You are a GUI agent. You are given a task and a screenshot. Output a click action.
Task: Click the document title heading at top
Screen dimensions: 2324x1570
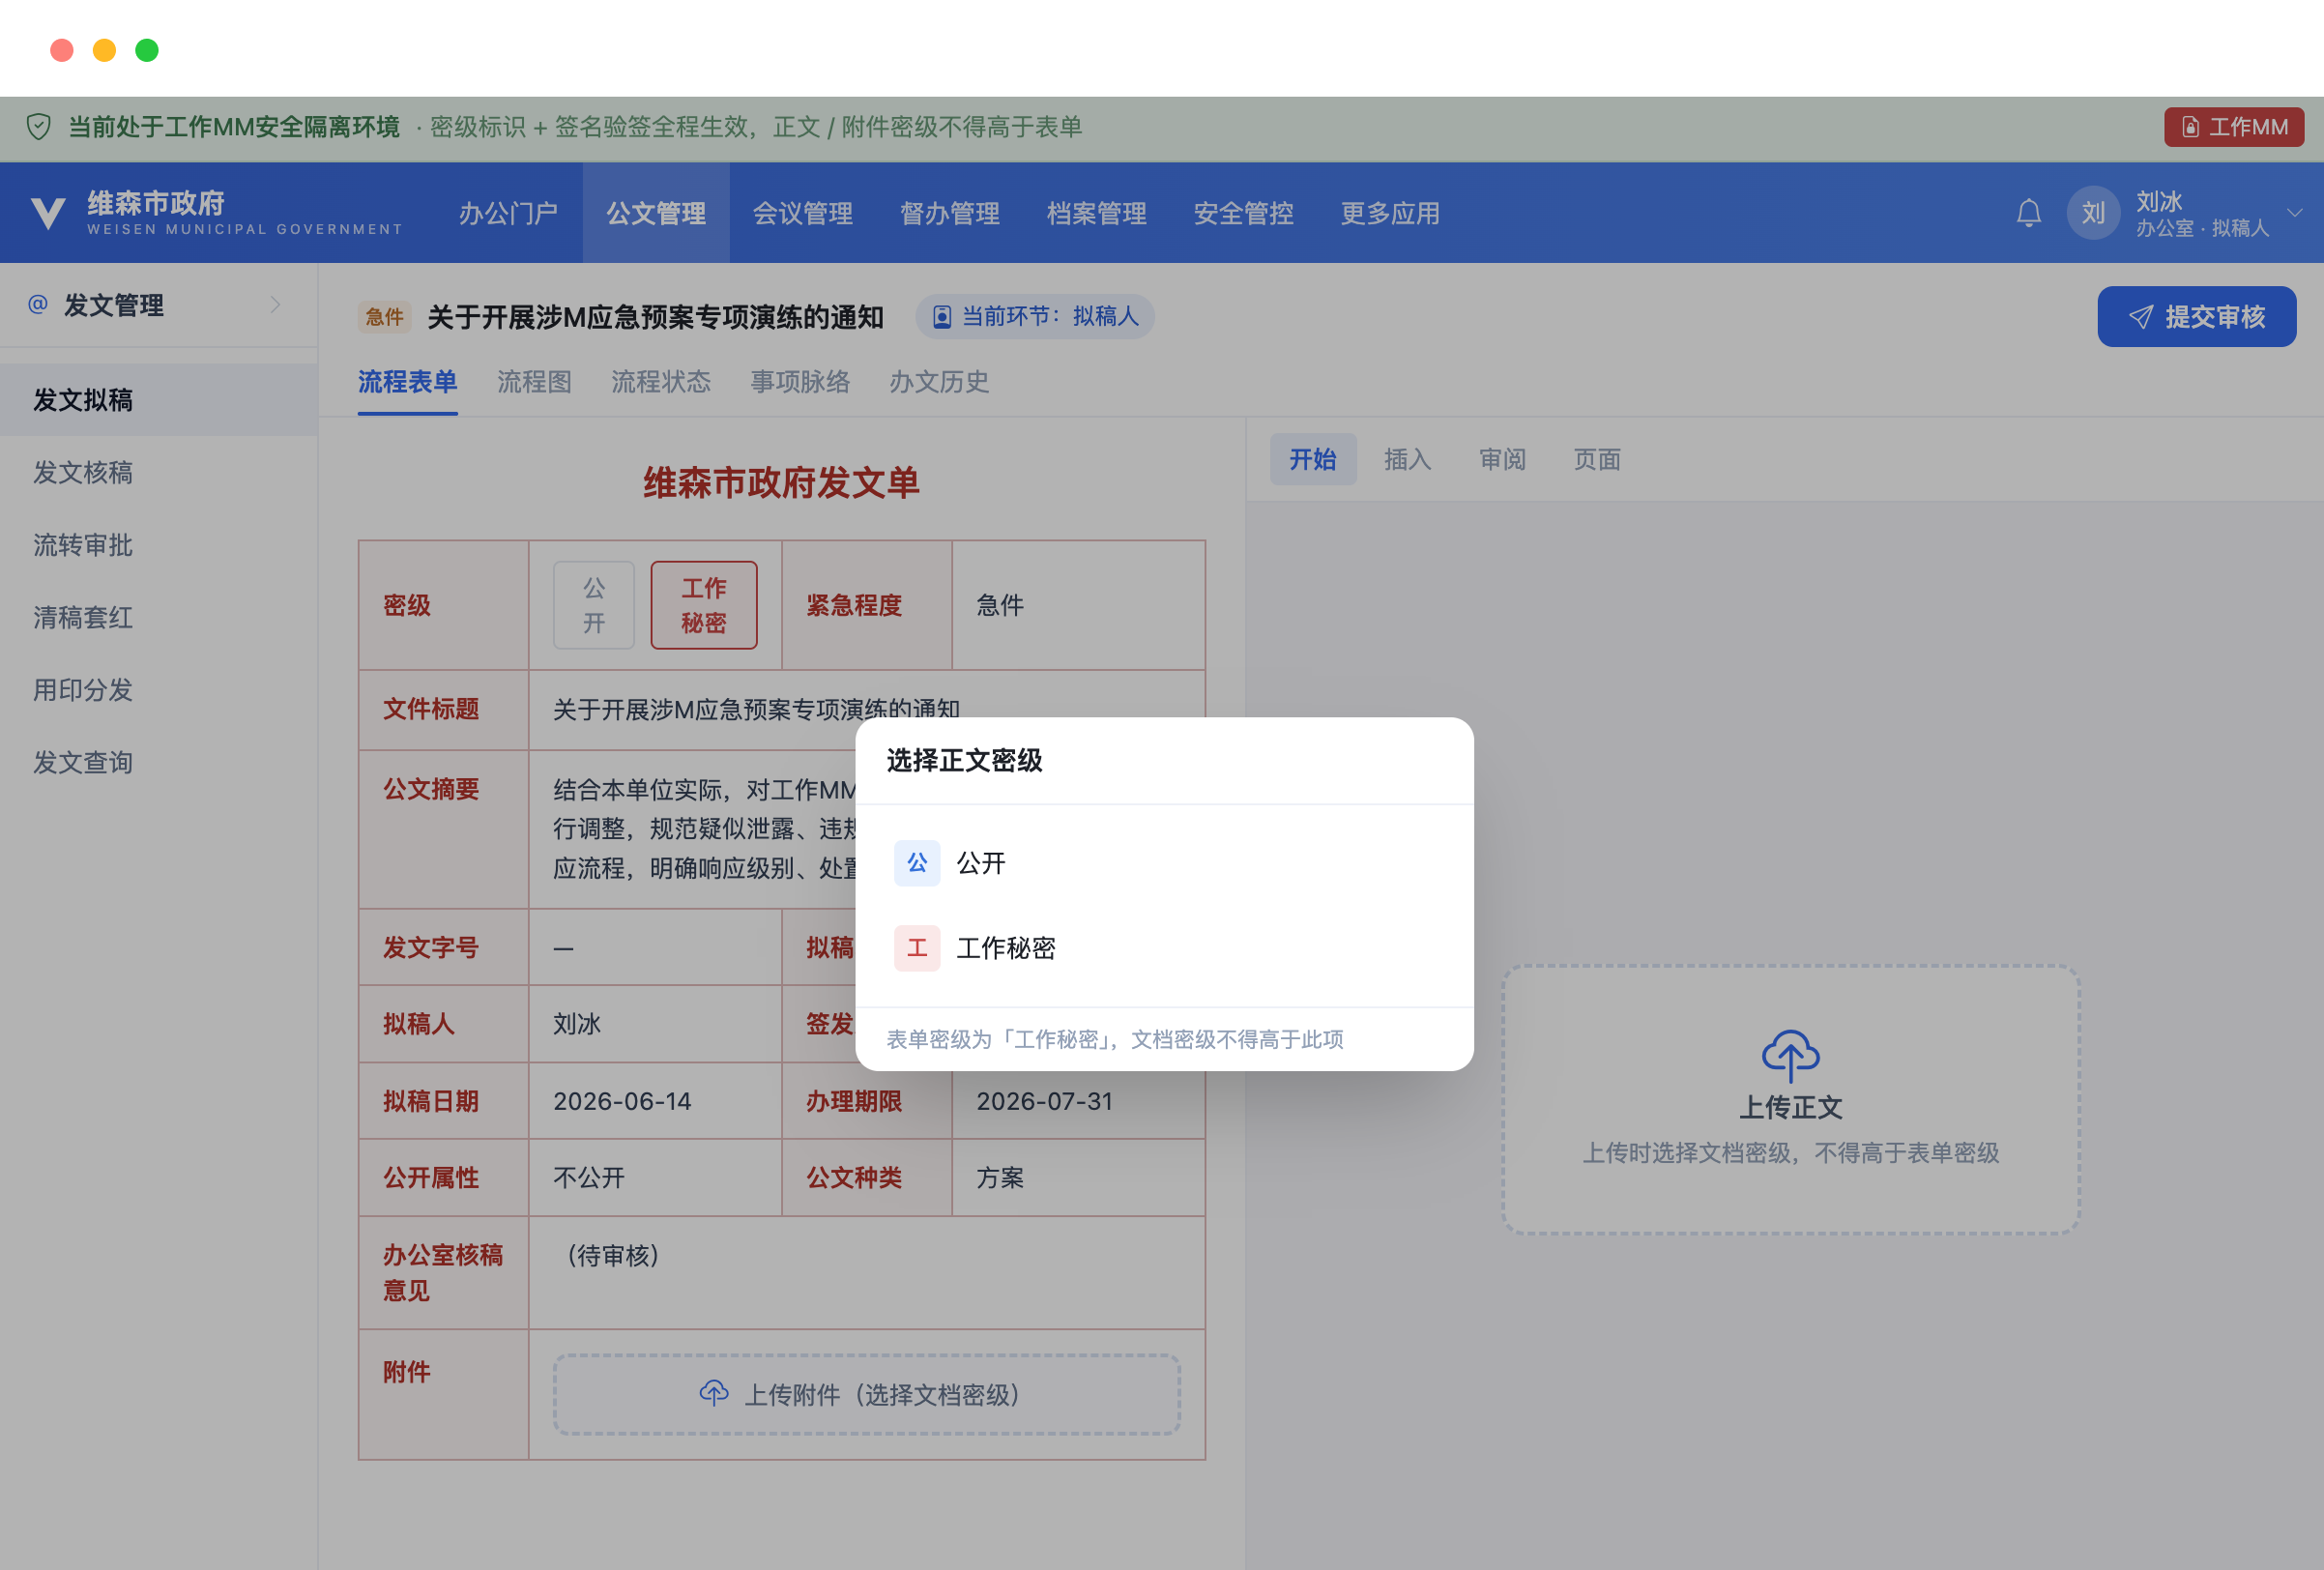point(655,317)
